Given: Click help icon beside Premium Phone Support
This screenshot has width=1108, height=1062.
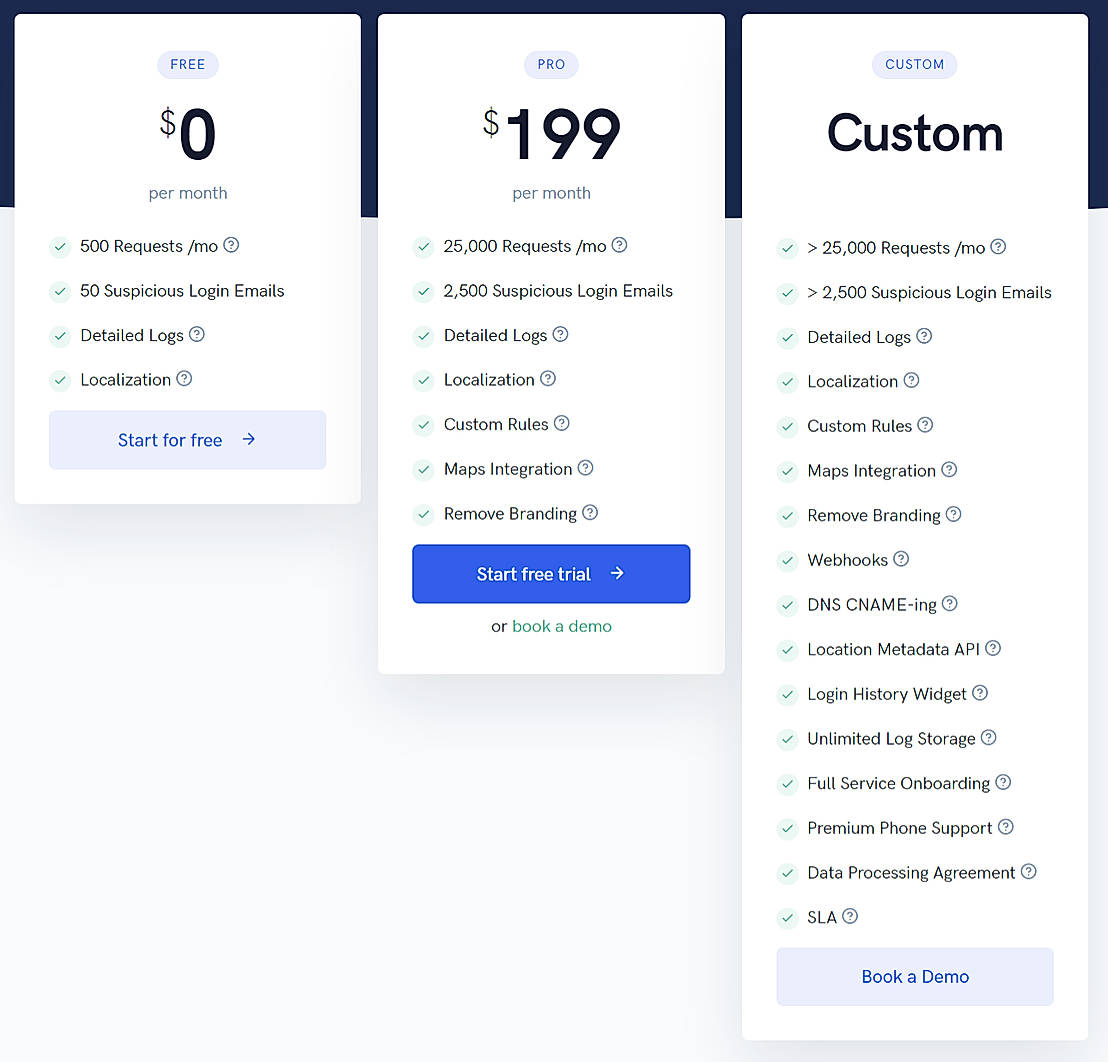Looking at the screenshot, I should pos(1006,827).
